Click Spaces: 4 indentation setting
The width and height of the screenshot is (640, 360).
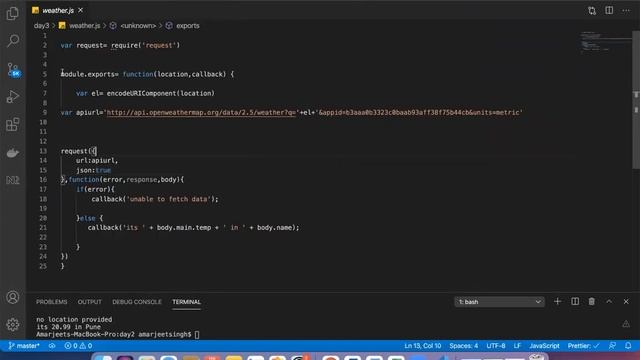coord(464,346)
